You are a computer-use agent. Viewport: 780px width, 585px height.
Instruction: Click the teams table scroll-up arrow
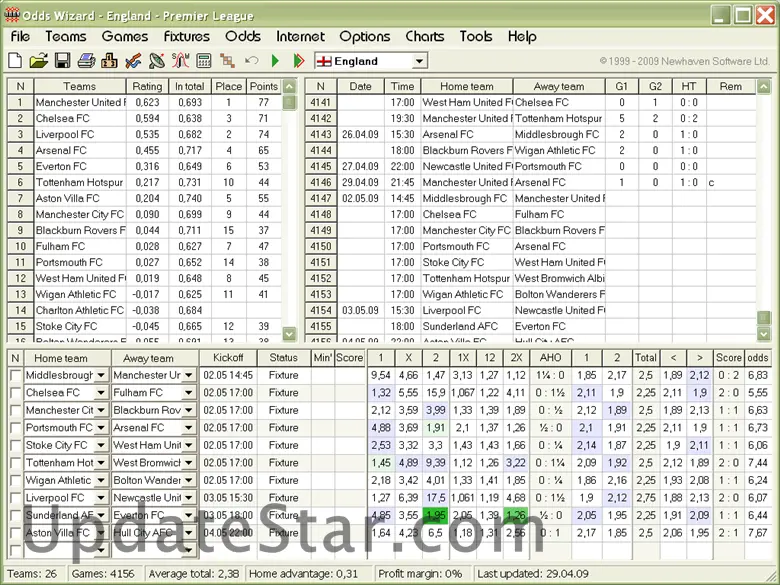click(289, 87)
